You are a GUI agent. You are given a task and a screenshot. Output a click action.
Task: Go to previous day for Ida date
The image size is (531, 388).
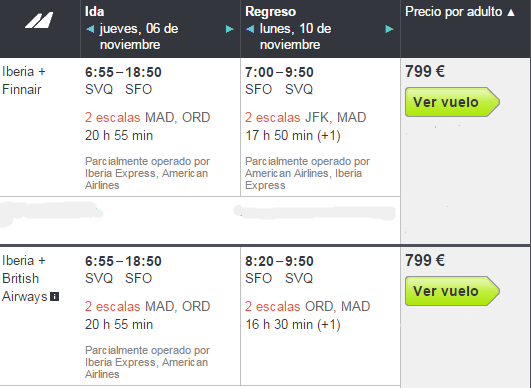coord(90,29)
